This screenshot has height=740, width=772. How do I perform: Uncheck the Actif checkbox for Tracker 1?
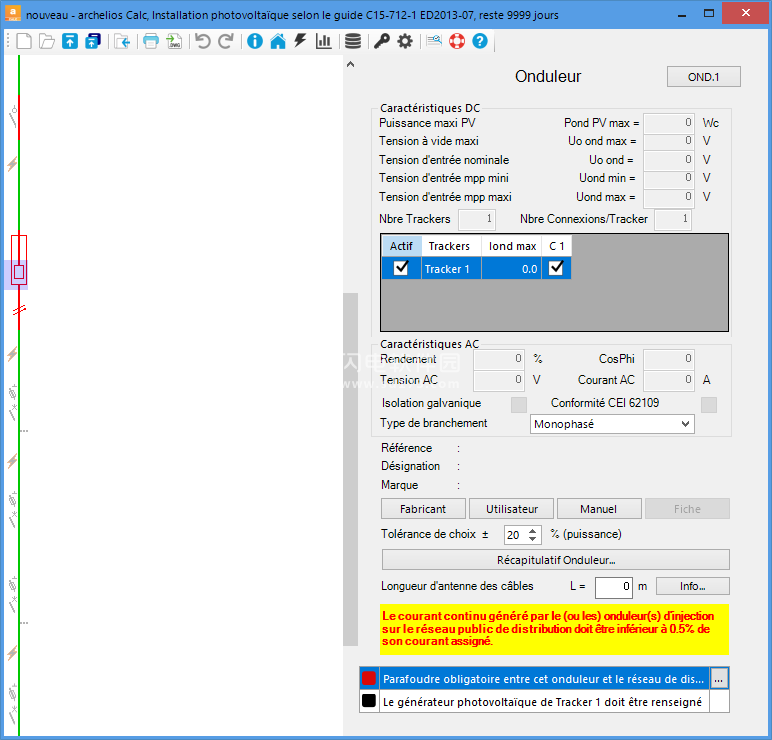tap(401, 268)
